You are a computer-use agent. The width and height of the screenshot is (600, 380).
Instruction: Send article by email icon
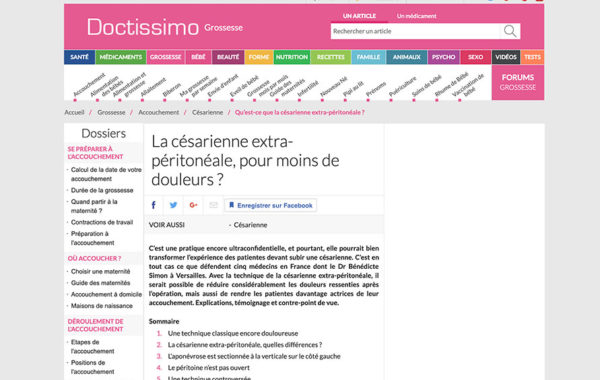pyautogui.click(x=213, y=205)
